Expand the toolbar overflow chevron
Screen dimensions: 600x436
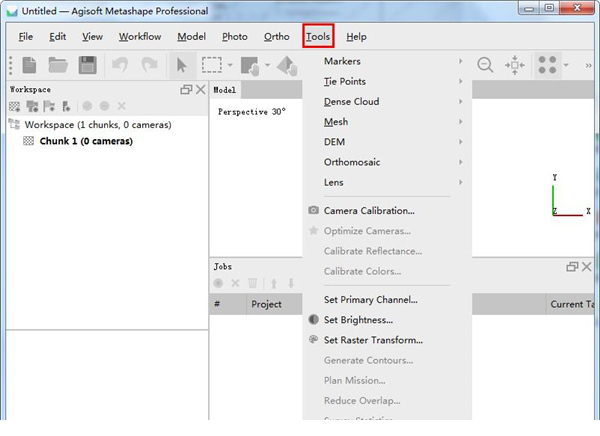[x=589, y=65]
